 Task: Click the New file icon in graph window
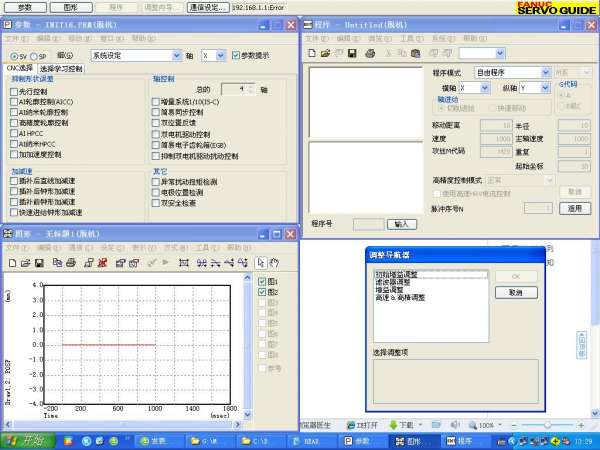tap(11, 263)
